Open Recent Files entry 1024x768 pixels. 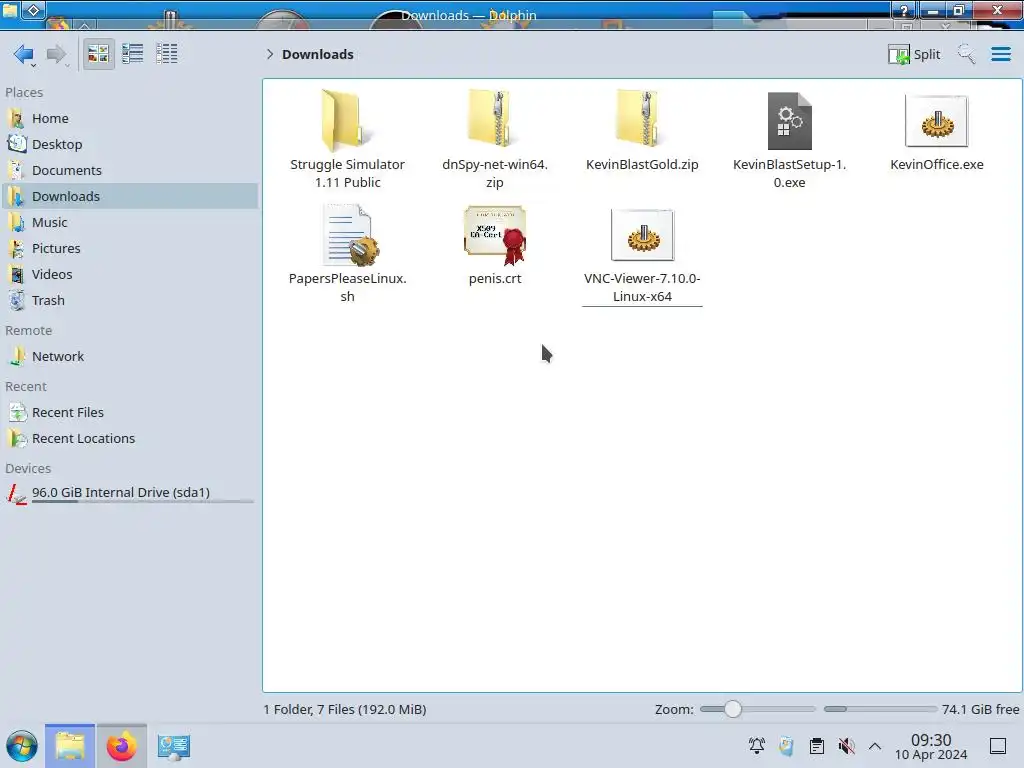(x=130, y=413)
